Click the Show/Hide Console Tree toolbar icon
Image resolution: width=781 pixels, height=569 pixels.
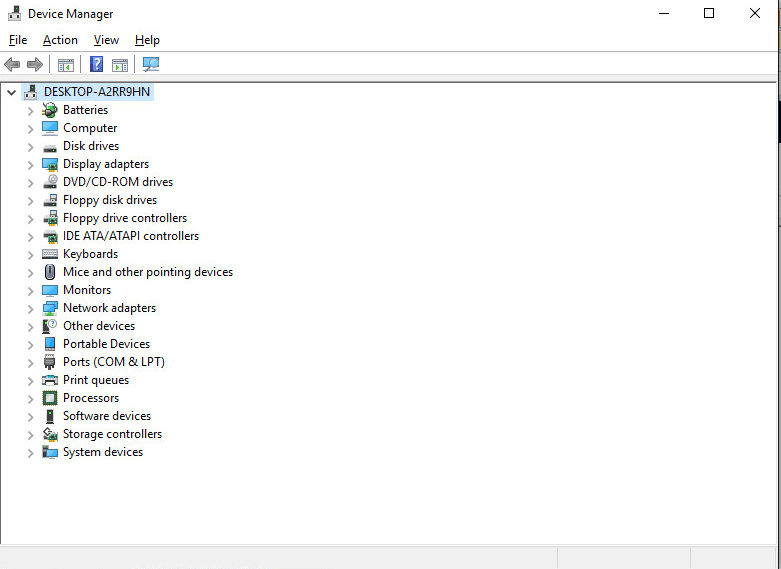click(x=66, y=65)
